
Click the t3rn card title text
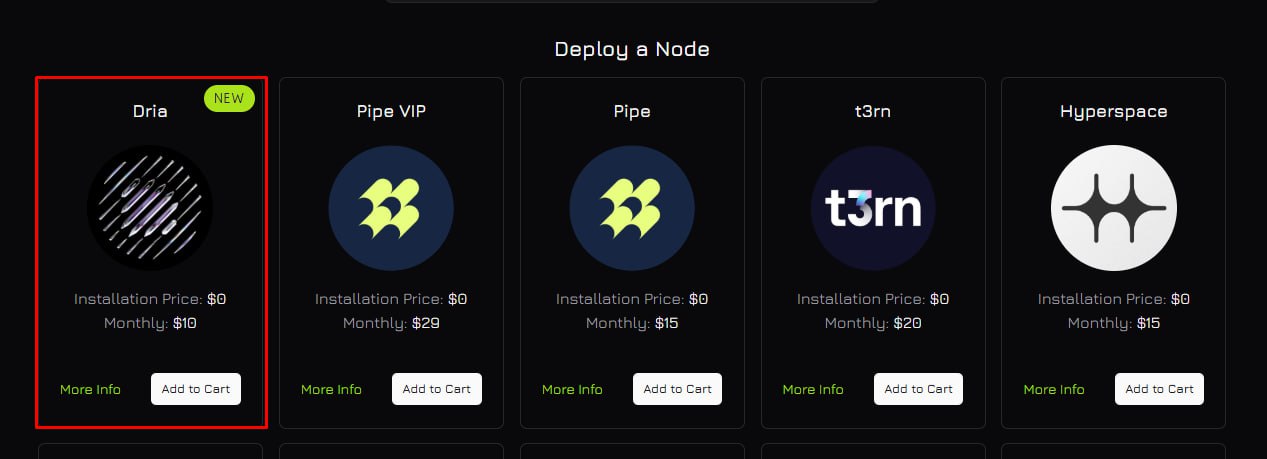873,111
